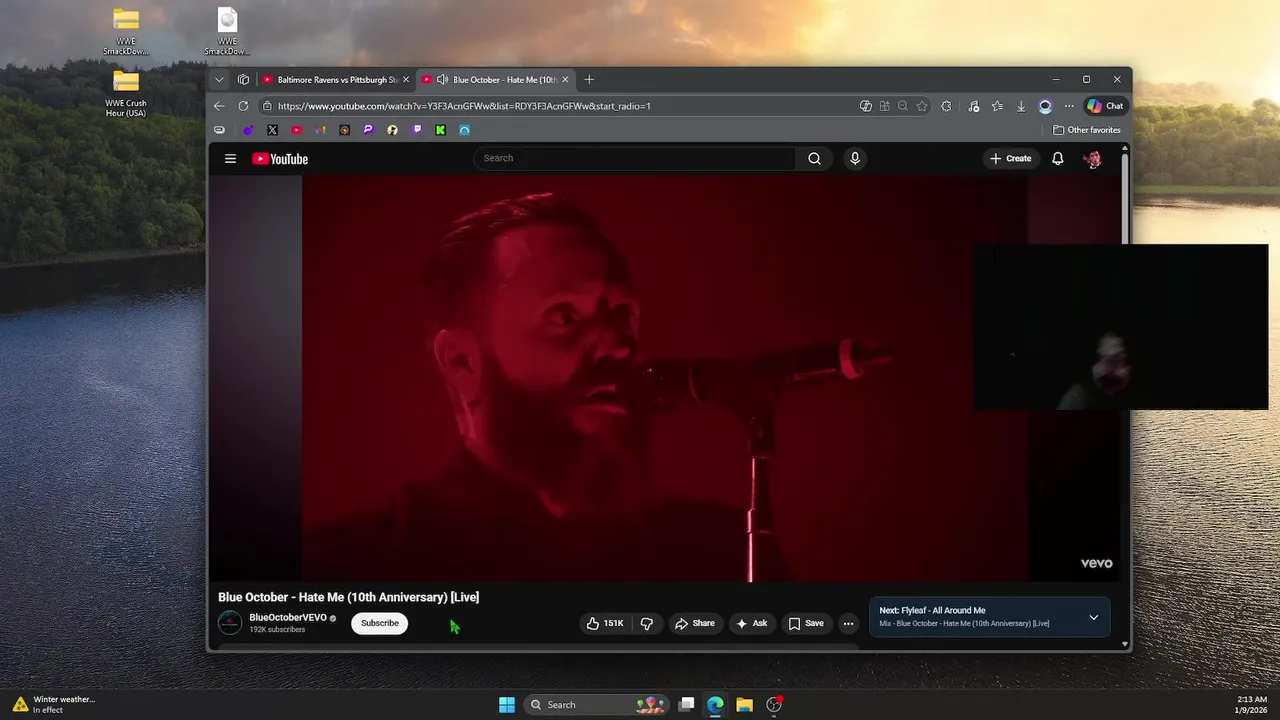Select the WWE Crush Hour (USA) desktop folder
Image resolution: width=1280 pixels, height=720 pixels.
pos(126,94)
